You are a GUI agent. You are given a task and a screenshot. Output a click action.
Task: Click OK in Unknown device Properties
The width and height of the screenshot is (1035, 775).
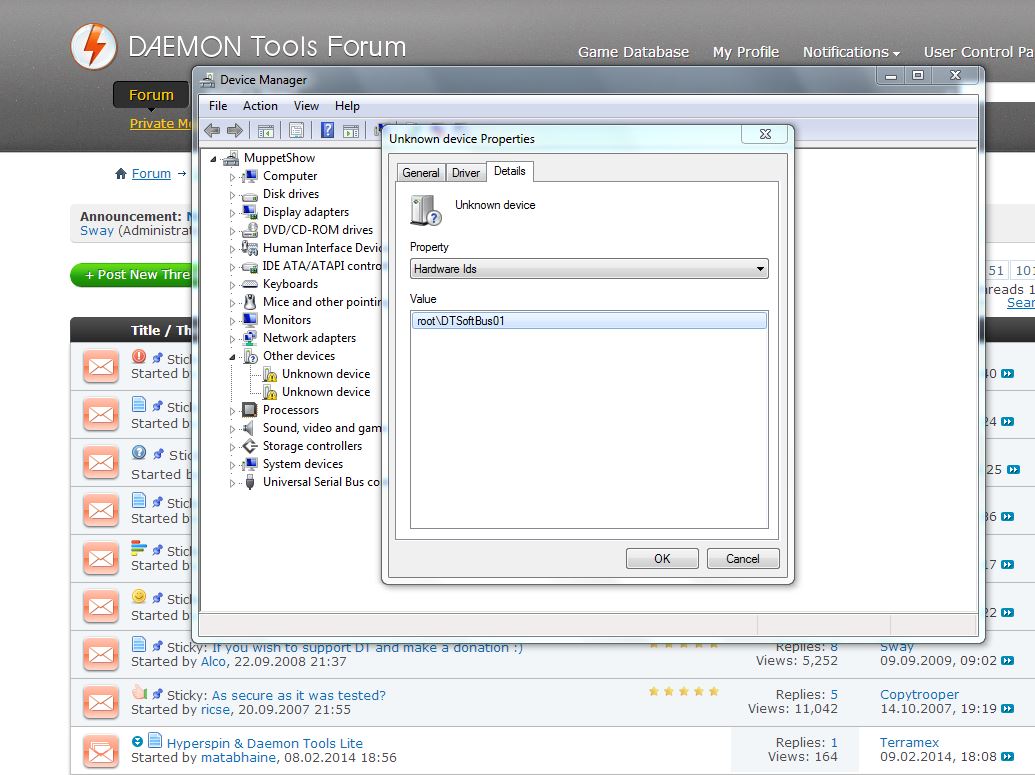tap(662, 559)
